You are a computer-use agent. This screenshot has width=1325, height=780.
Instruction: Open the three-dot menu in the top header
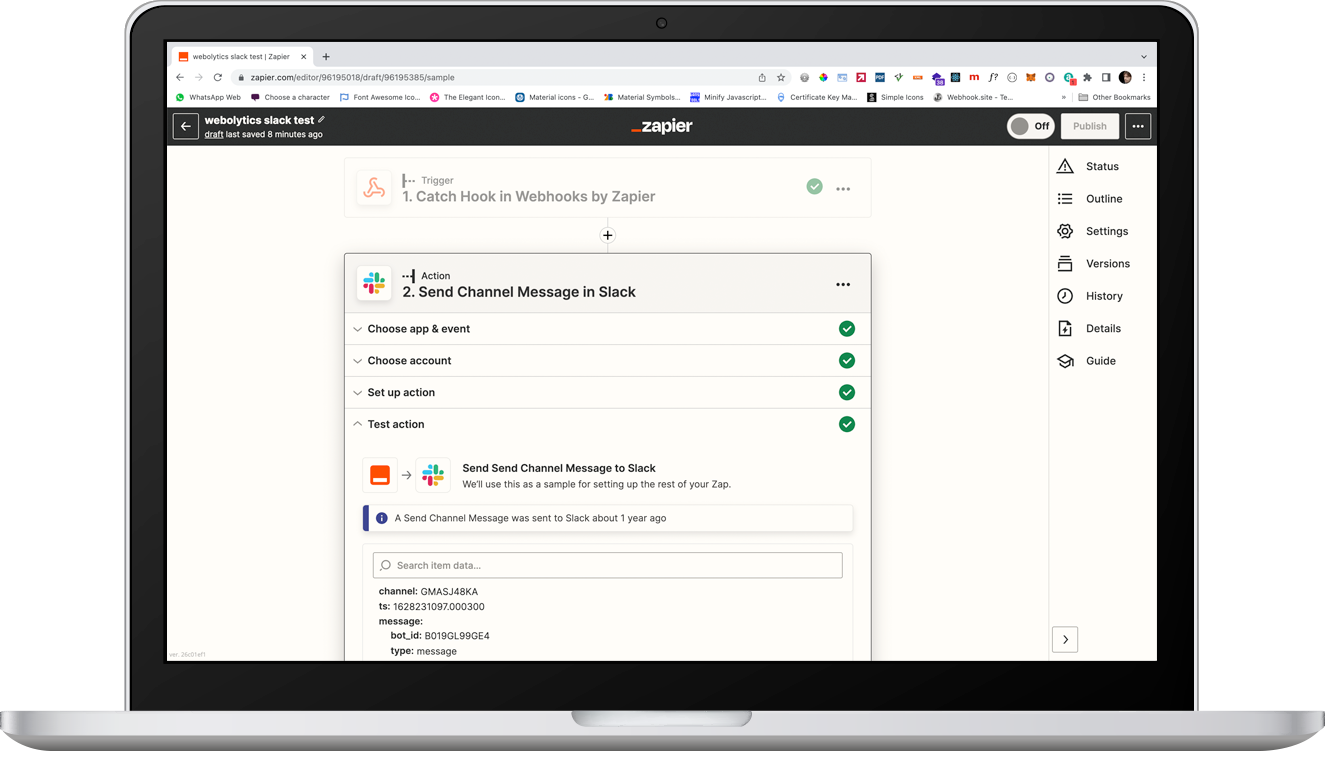click(1137, 127)
